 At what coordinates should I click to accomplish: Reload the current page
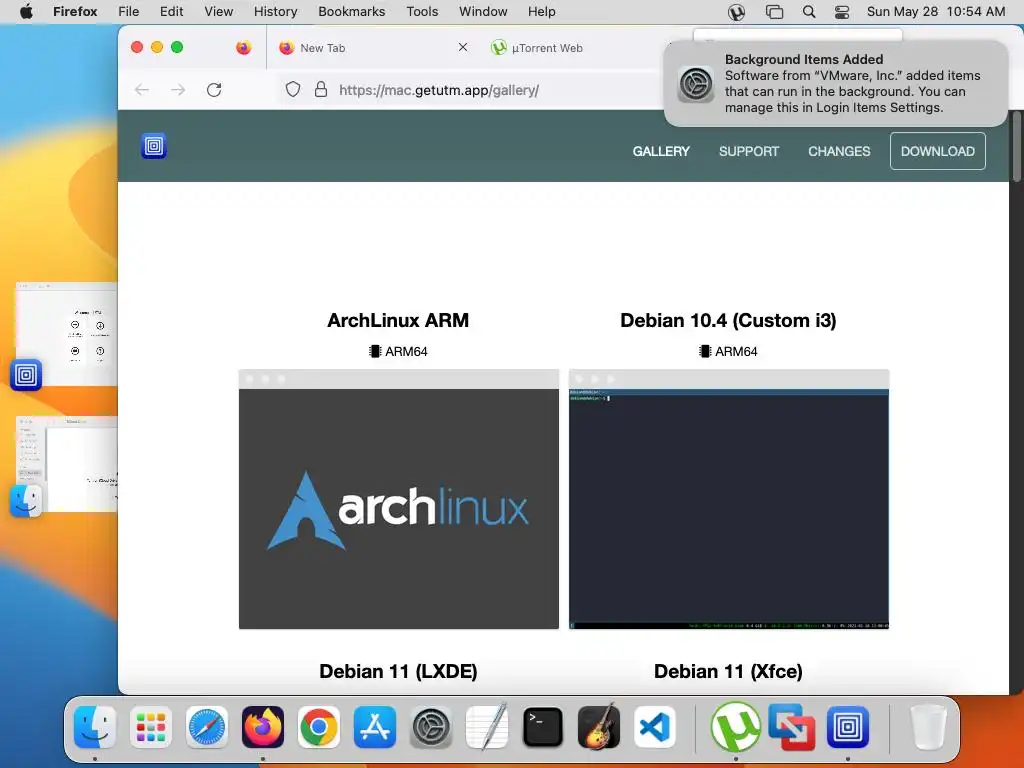pyautogui.click(x=214, y=90)
